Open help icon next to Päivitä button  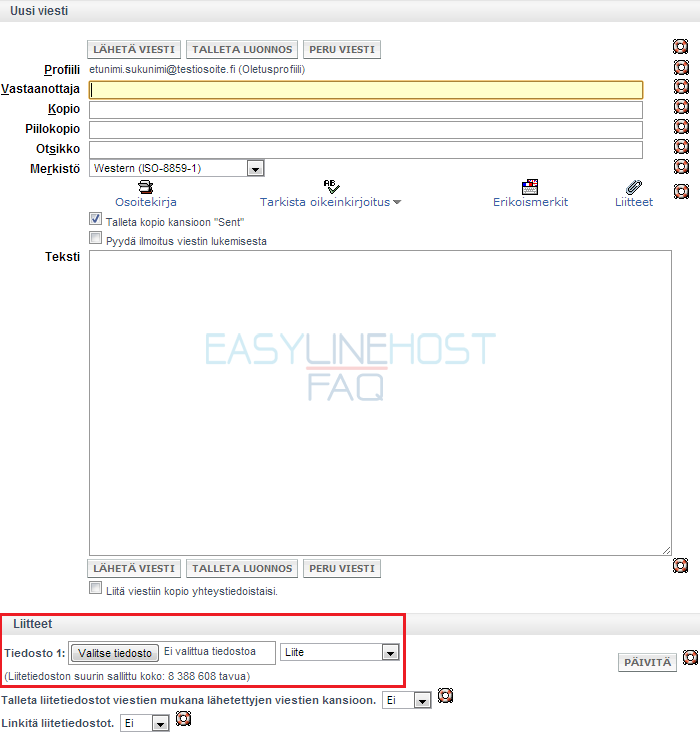(x=690, y=658)
